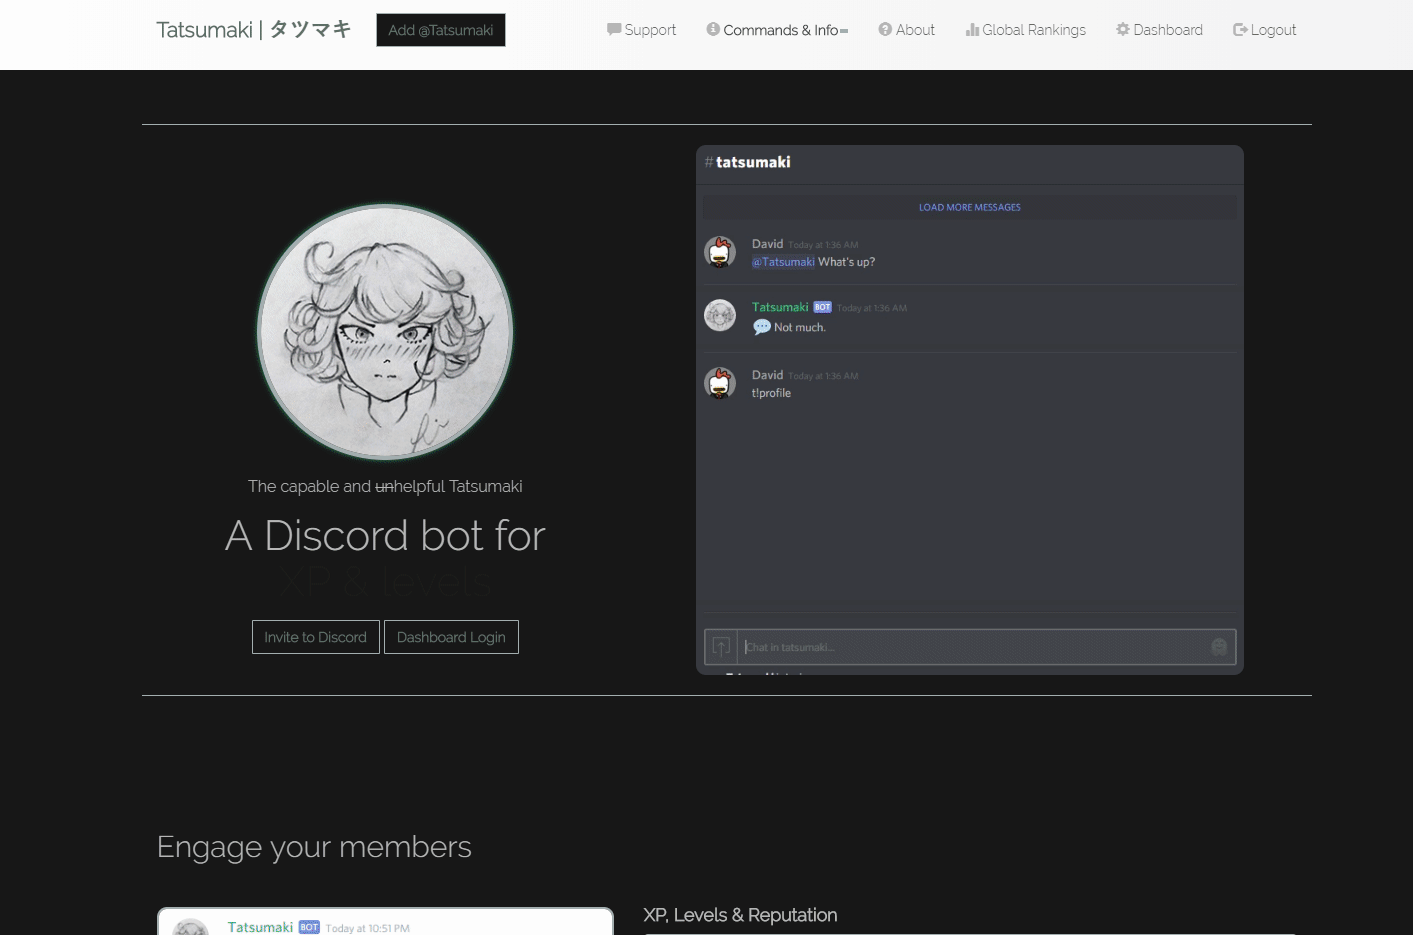Click David's avatar on "What's up?" message

coord(720,252)
